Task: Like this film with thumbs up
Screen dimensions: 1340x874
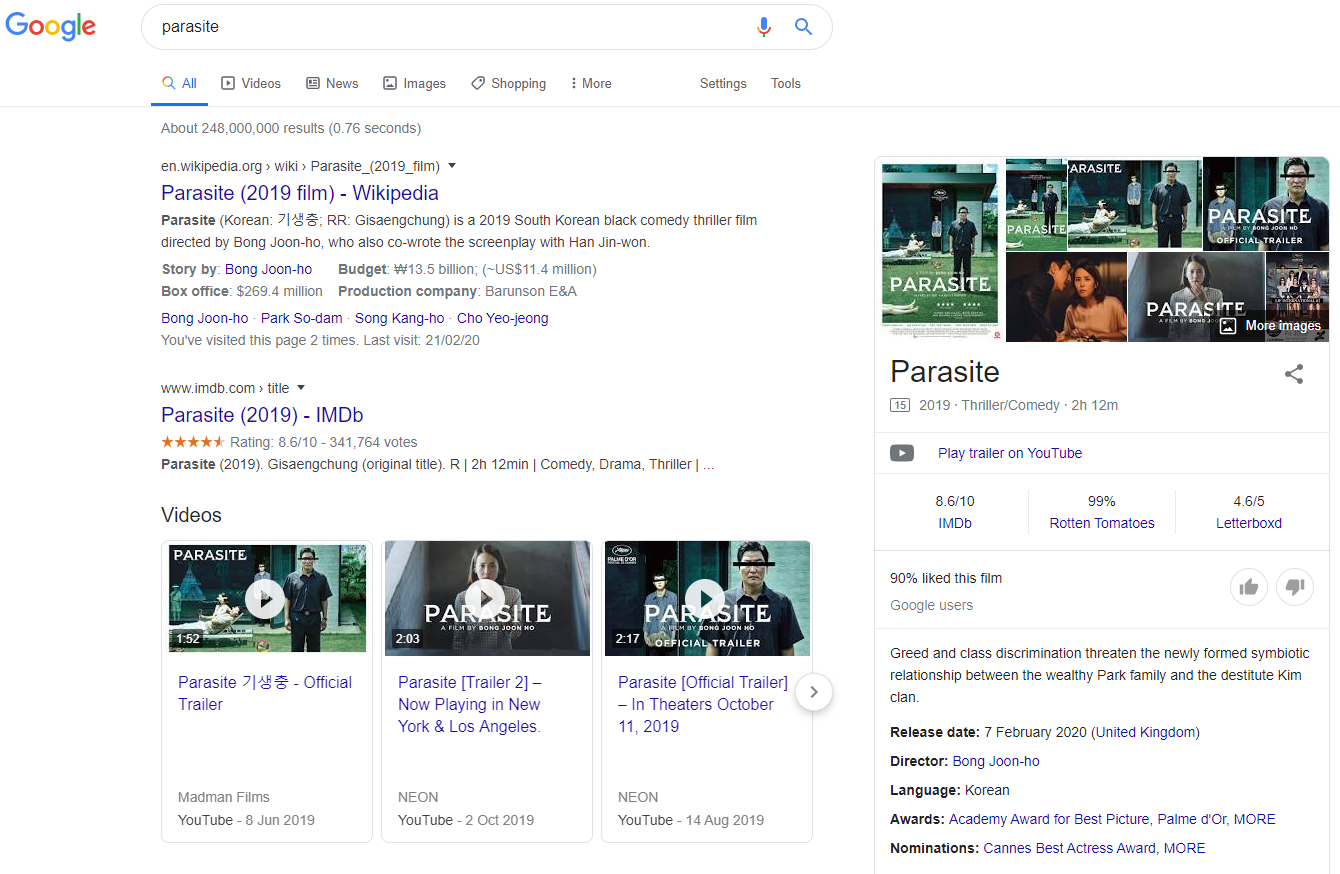Action: (1248, 587)
